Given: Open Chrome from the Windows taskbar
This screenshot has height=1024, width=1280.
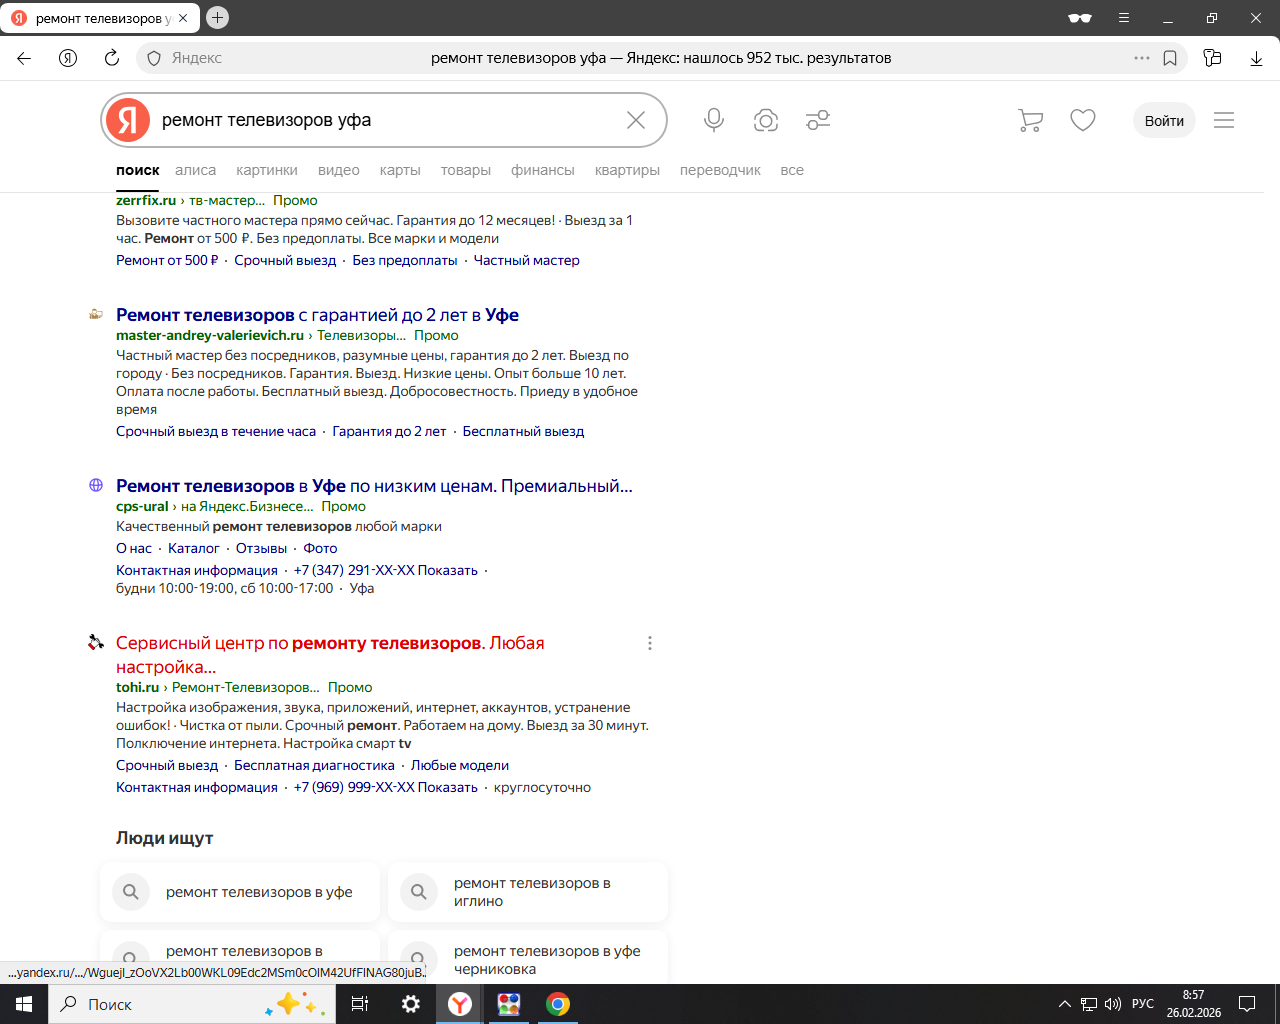Looking at the screenshot, I should (558, 1004).
